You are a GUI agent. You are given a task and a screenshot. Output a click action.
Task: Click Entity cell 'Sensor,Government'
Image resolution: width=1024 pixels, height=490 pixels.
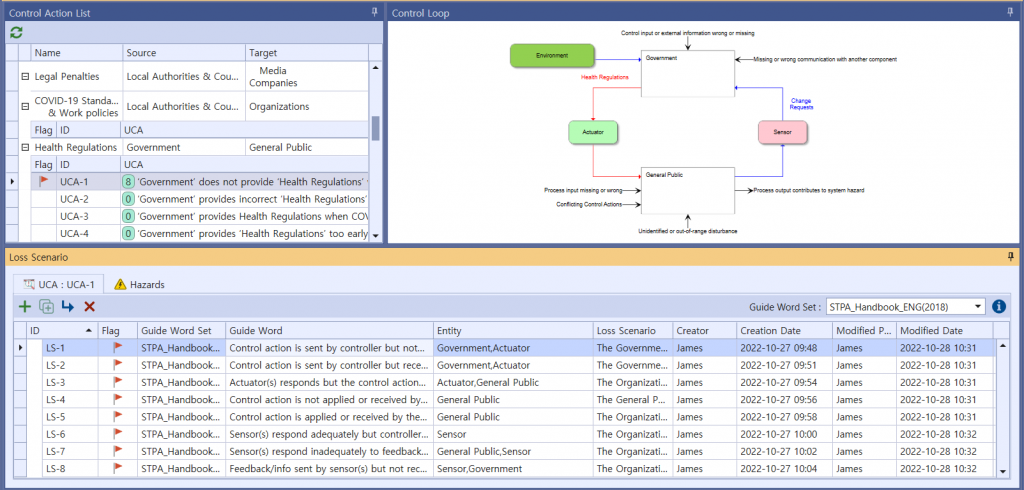tap(513, 468)
